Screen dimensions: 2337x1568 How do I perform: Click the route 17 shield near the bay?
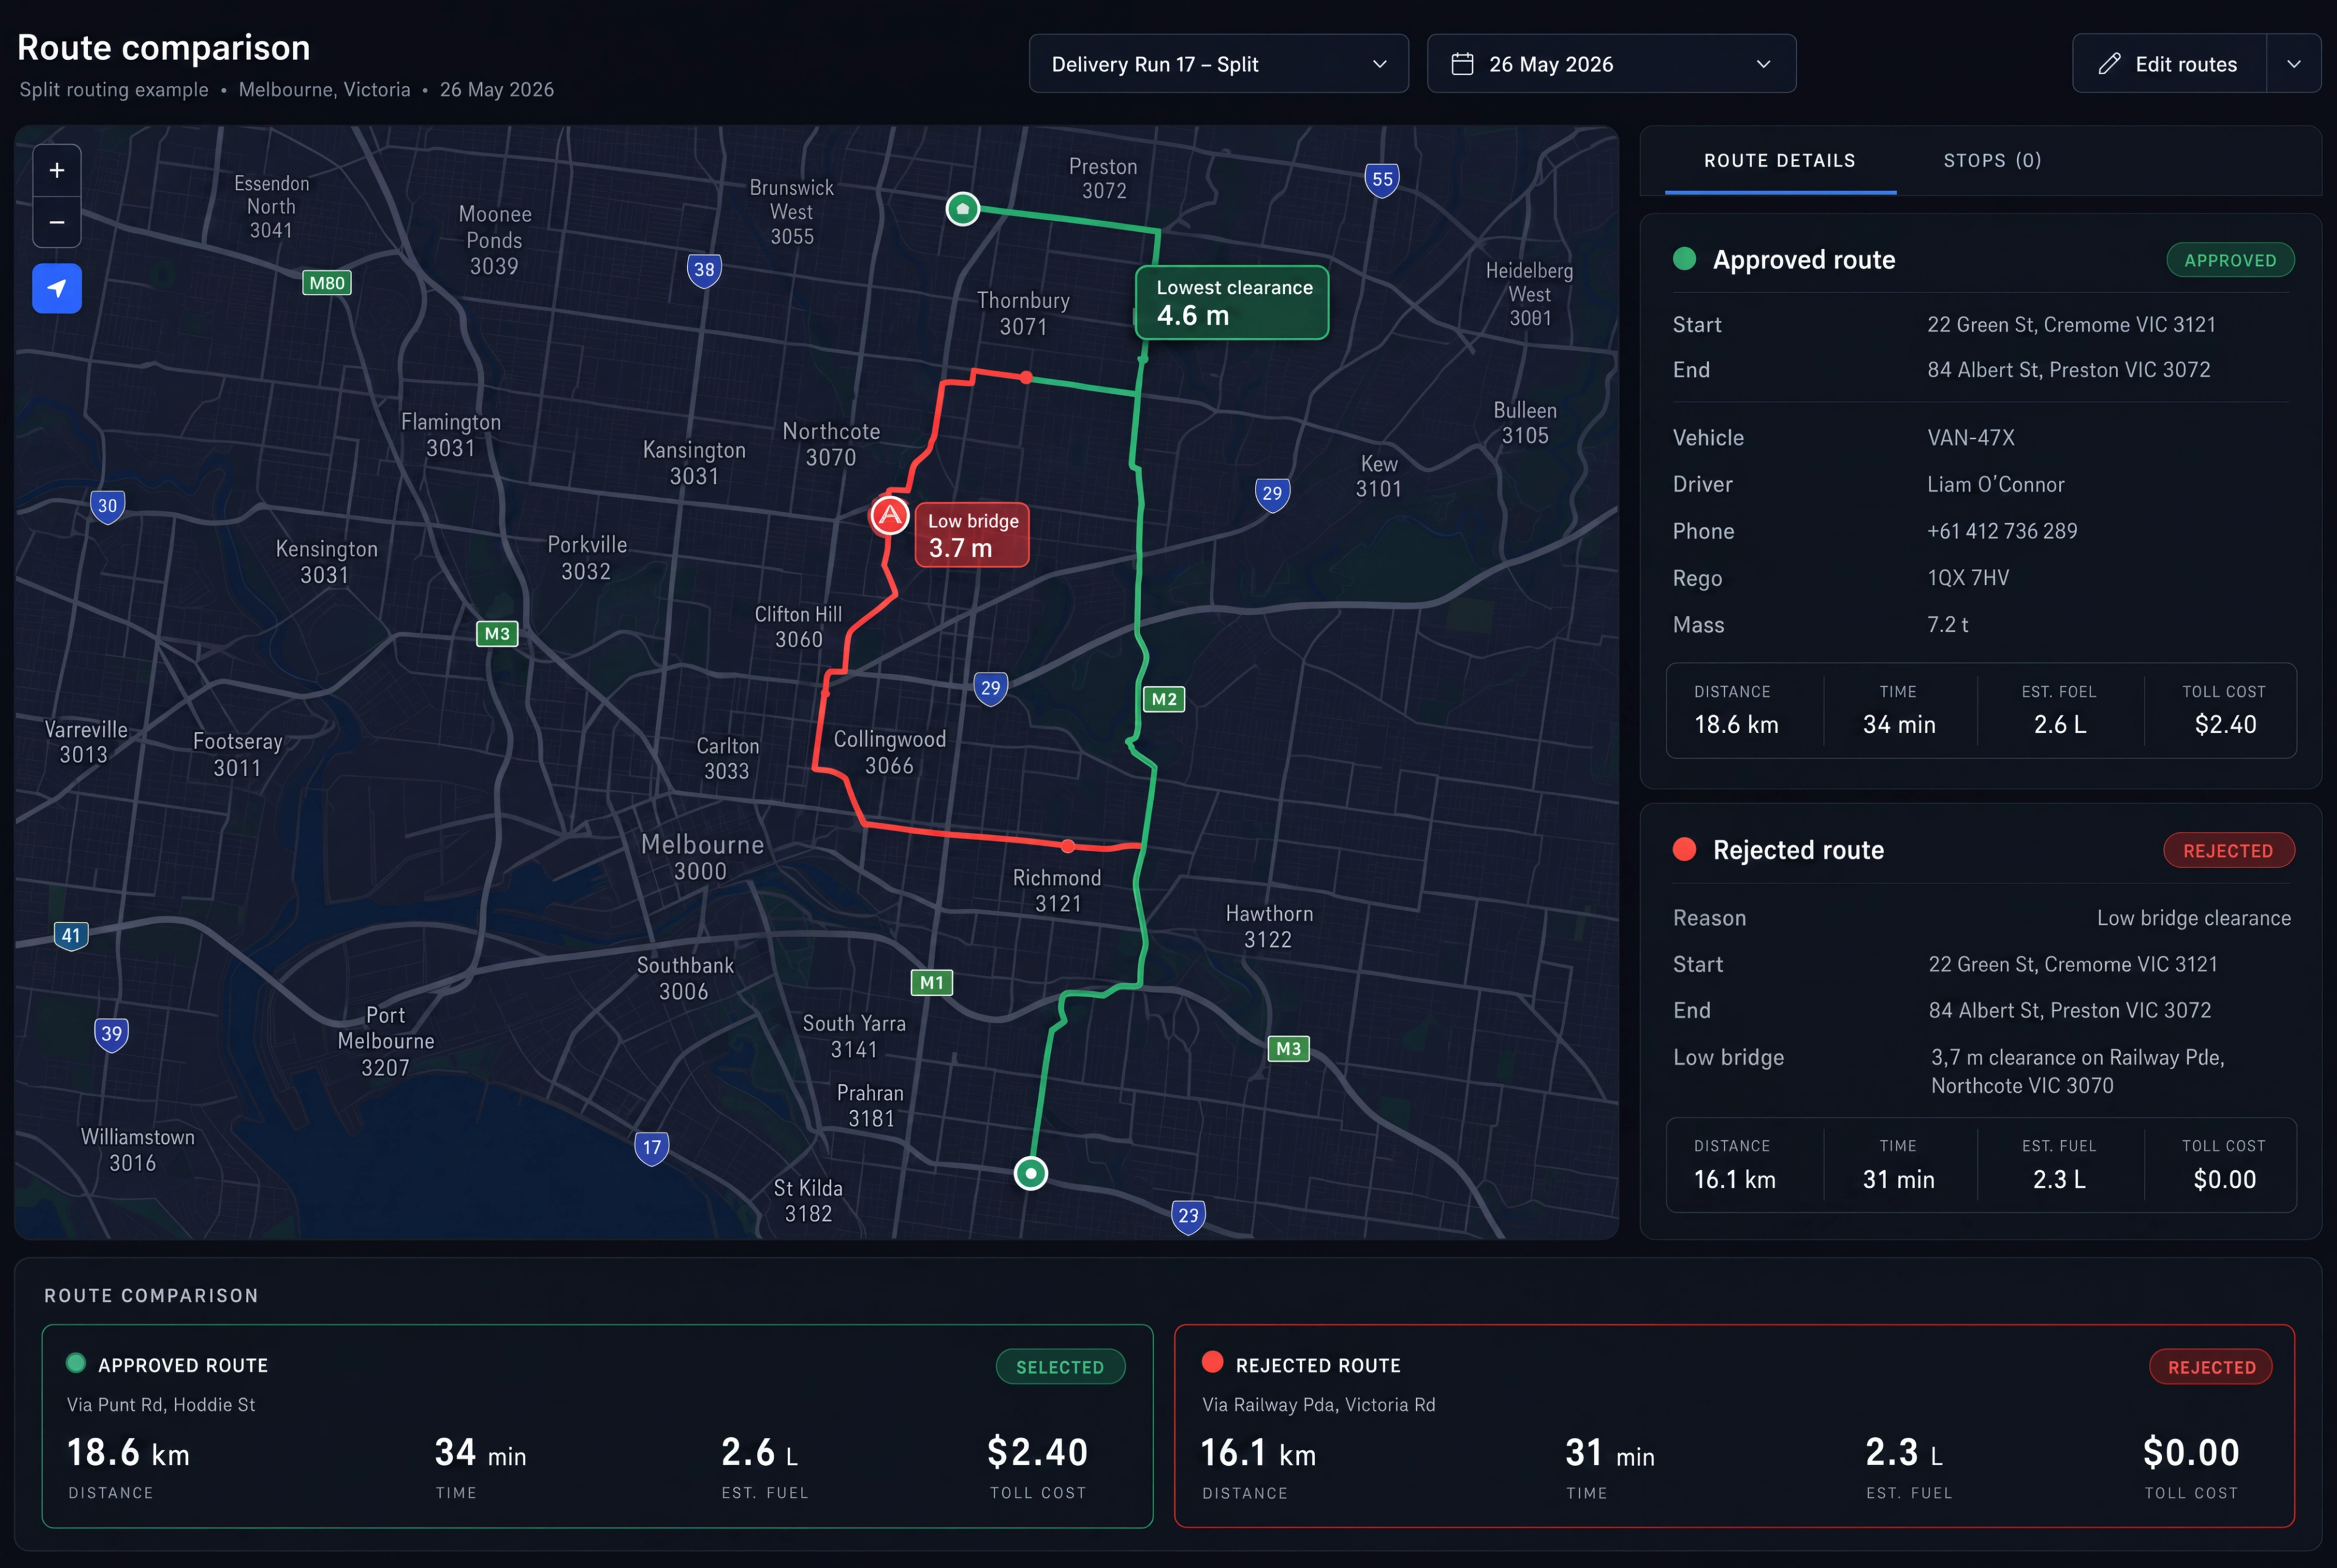click(651, 1148)
